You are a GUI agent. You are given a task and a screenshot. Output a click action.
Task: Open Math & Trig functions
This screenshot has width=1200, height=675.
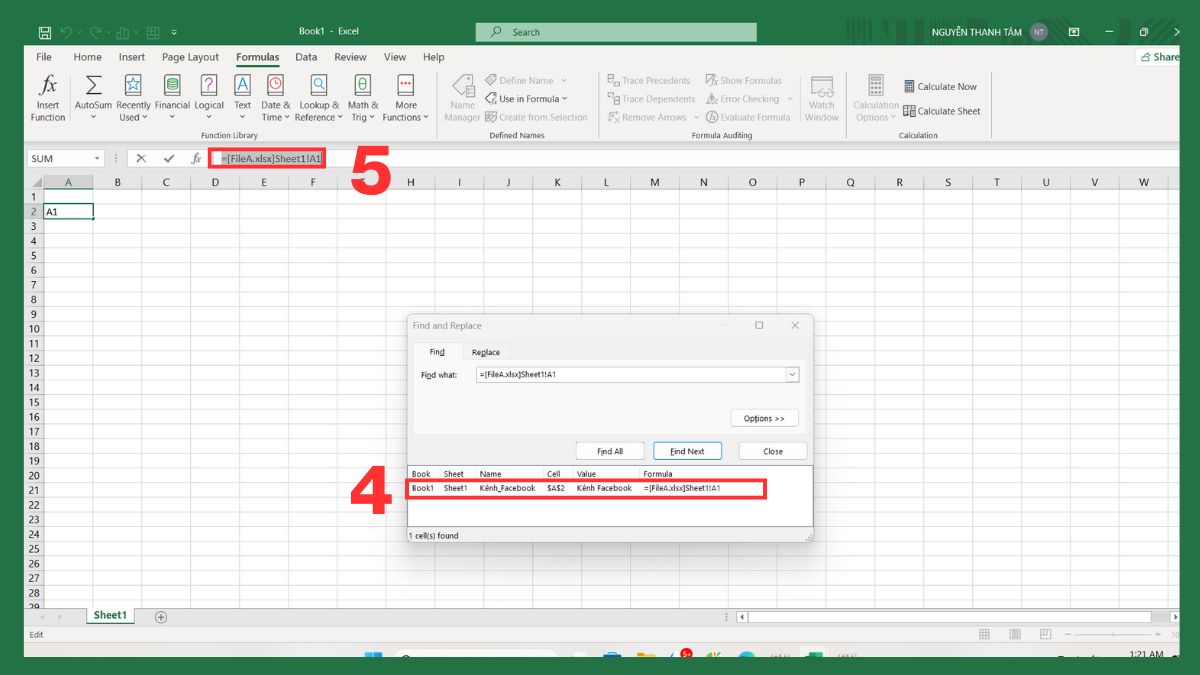tap(363, 98)
